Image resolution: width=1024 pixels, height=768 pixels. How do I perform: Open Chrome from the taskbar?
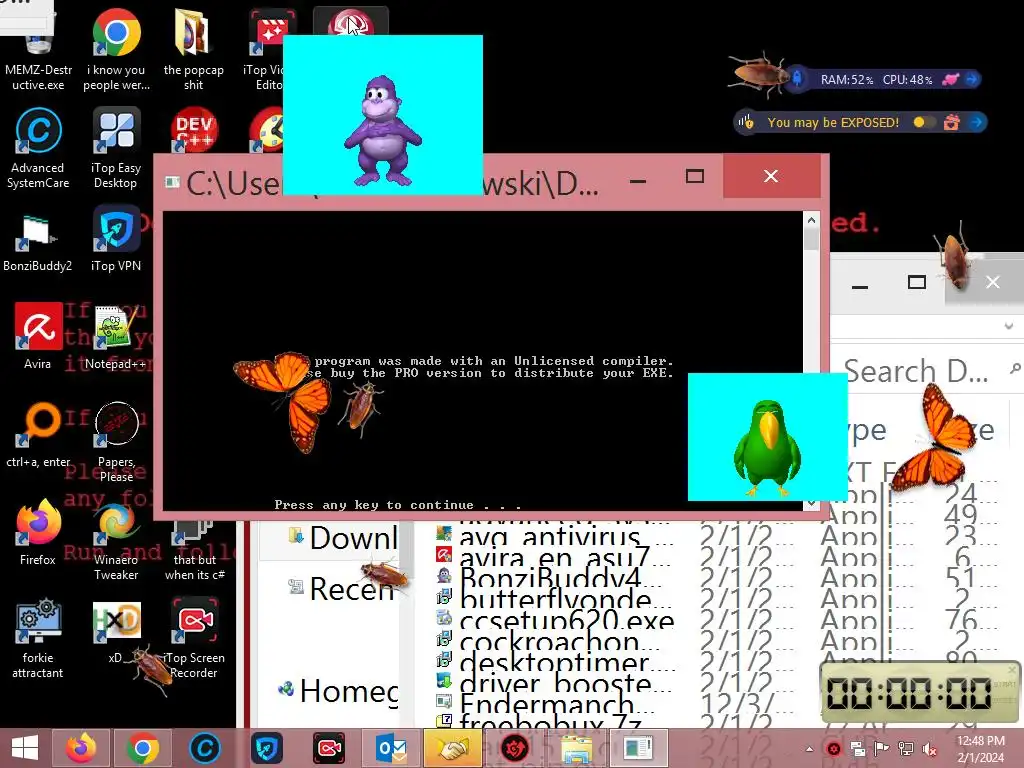pos(143,748)
